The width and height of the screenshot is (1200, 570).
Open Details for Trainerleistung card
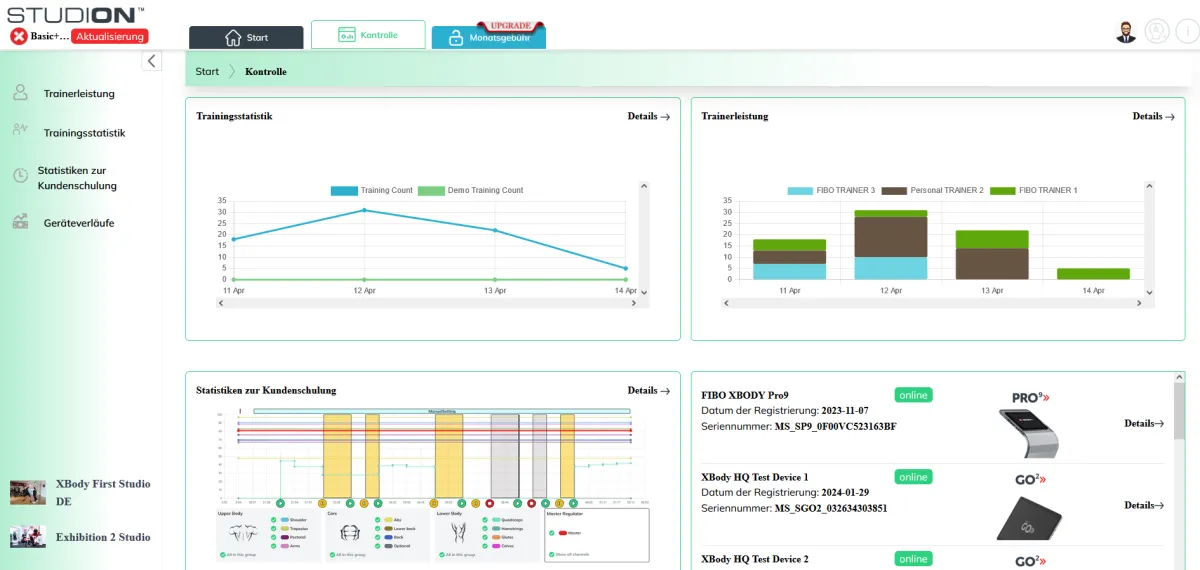tap(1154, 116)
